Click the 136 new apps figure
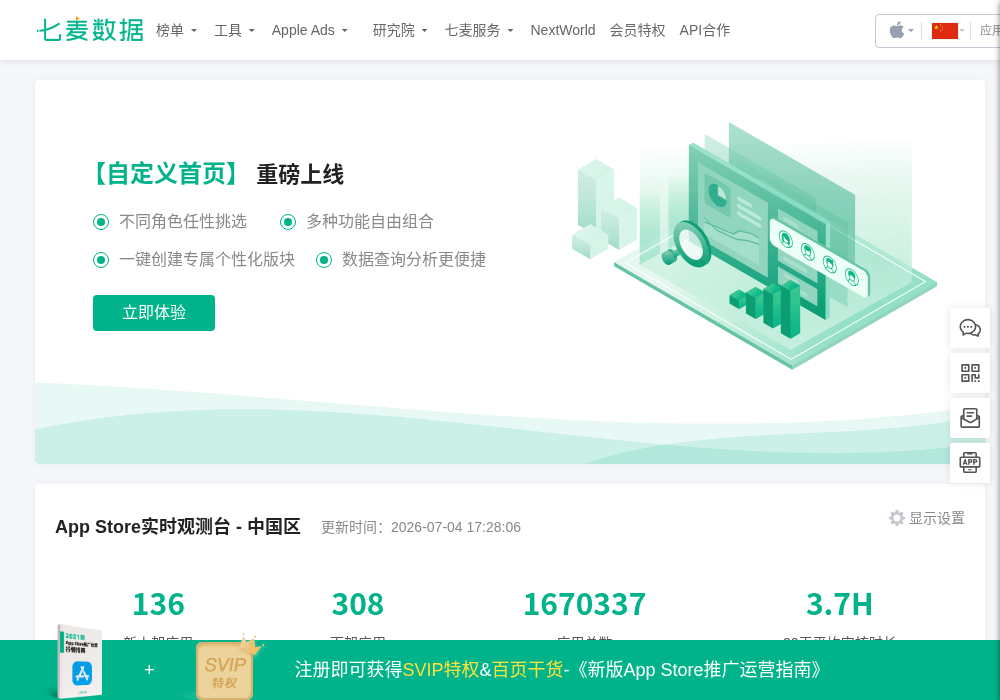 (158, 604)
